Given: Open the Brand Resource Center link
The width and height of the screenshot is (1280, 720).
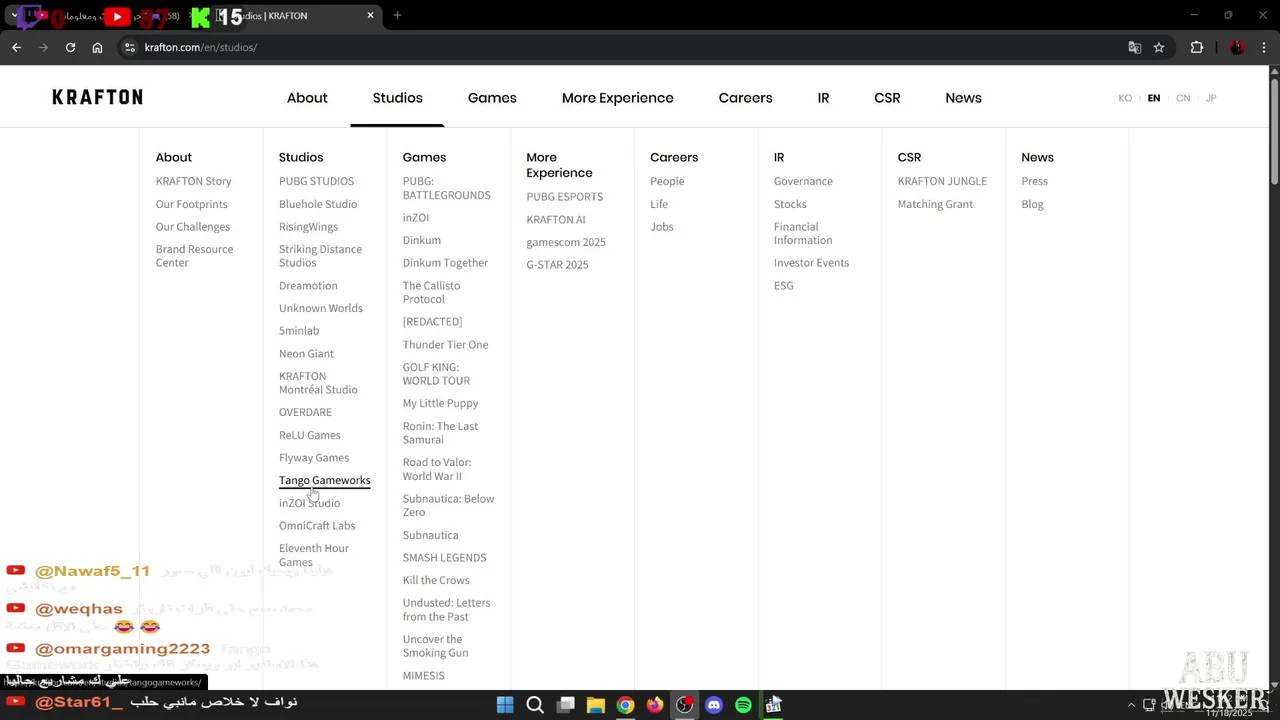Looking at the screenshot, I should [x=194, y=256].
